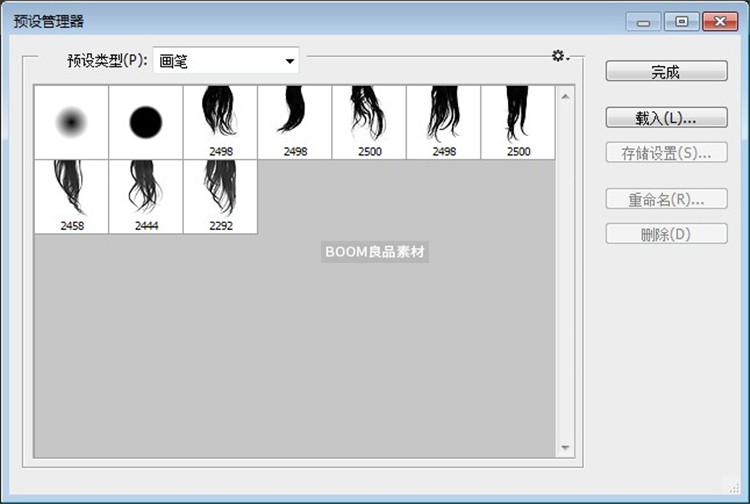The width and height of the screenshot is (750, 504).
Task: Select the first hair brush labeled 2500
Action: [369, 118]
